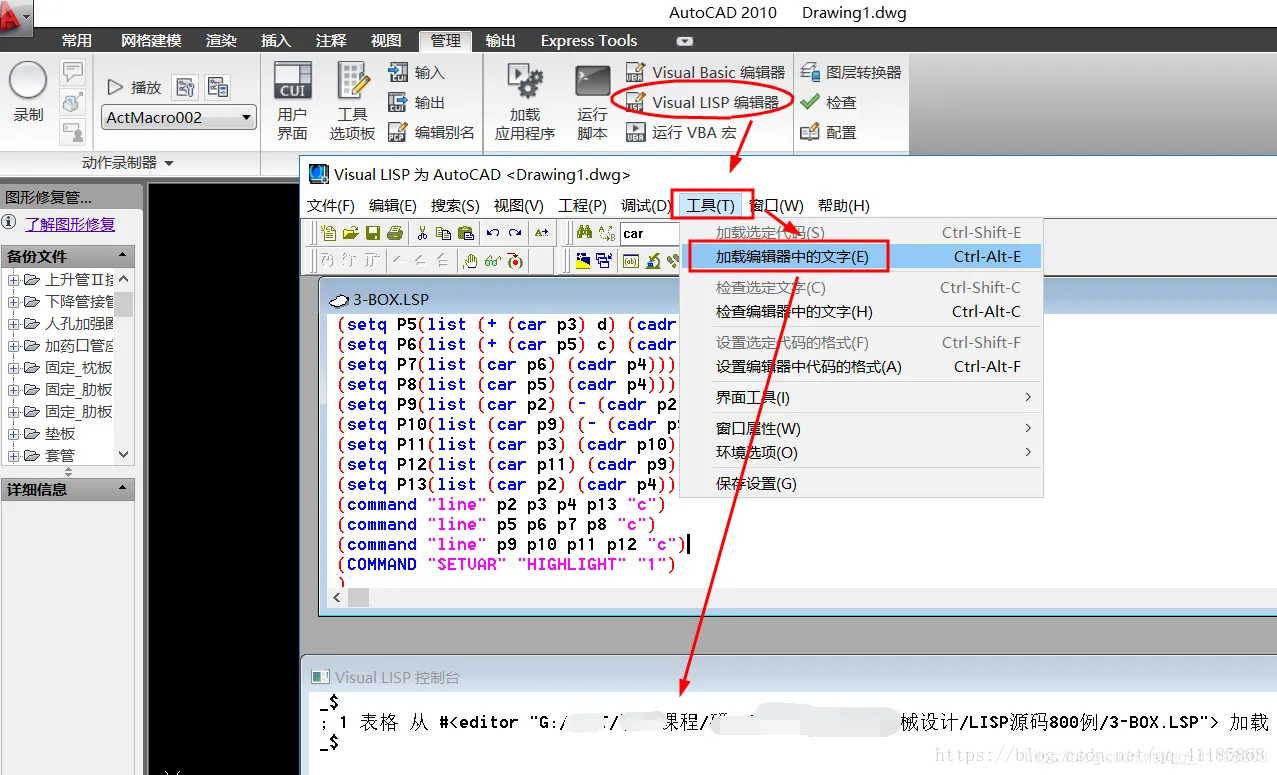
Task: Click the Redo arrow icon
Action: pyautogui.click(x=515, y=233)
